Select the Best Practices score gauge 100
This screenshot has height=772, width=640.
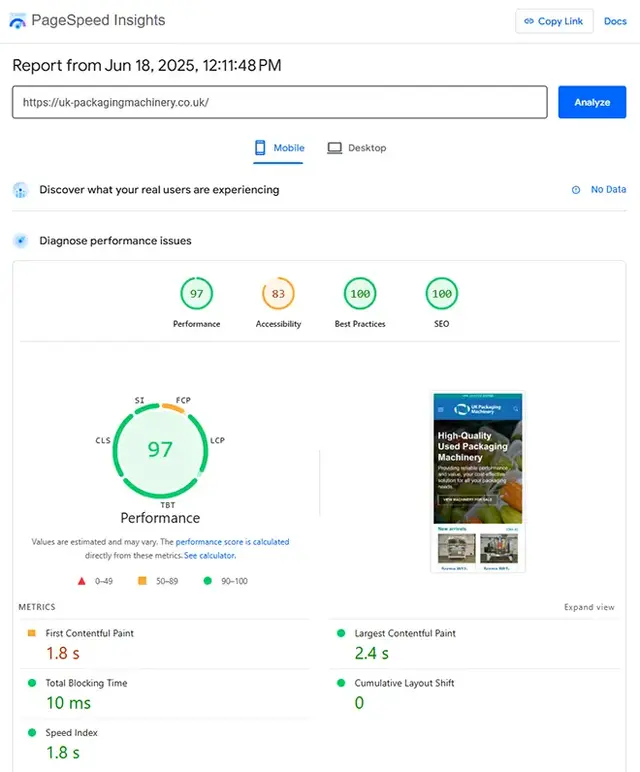click(x=360, y=293)
